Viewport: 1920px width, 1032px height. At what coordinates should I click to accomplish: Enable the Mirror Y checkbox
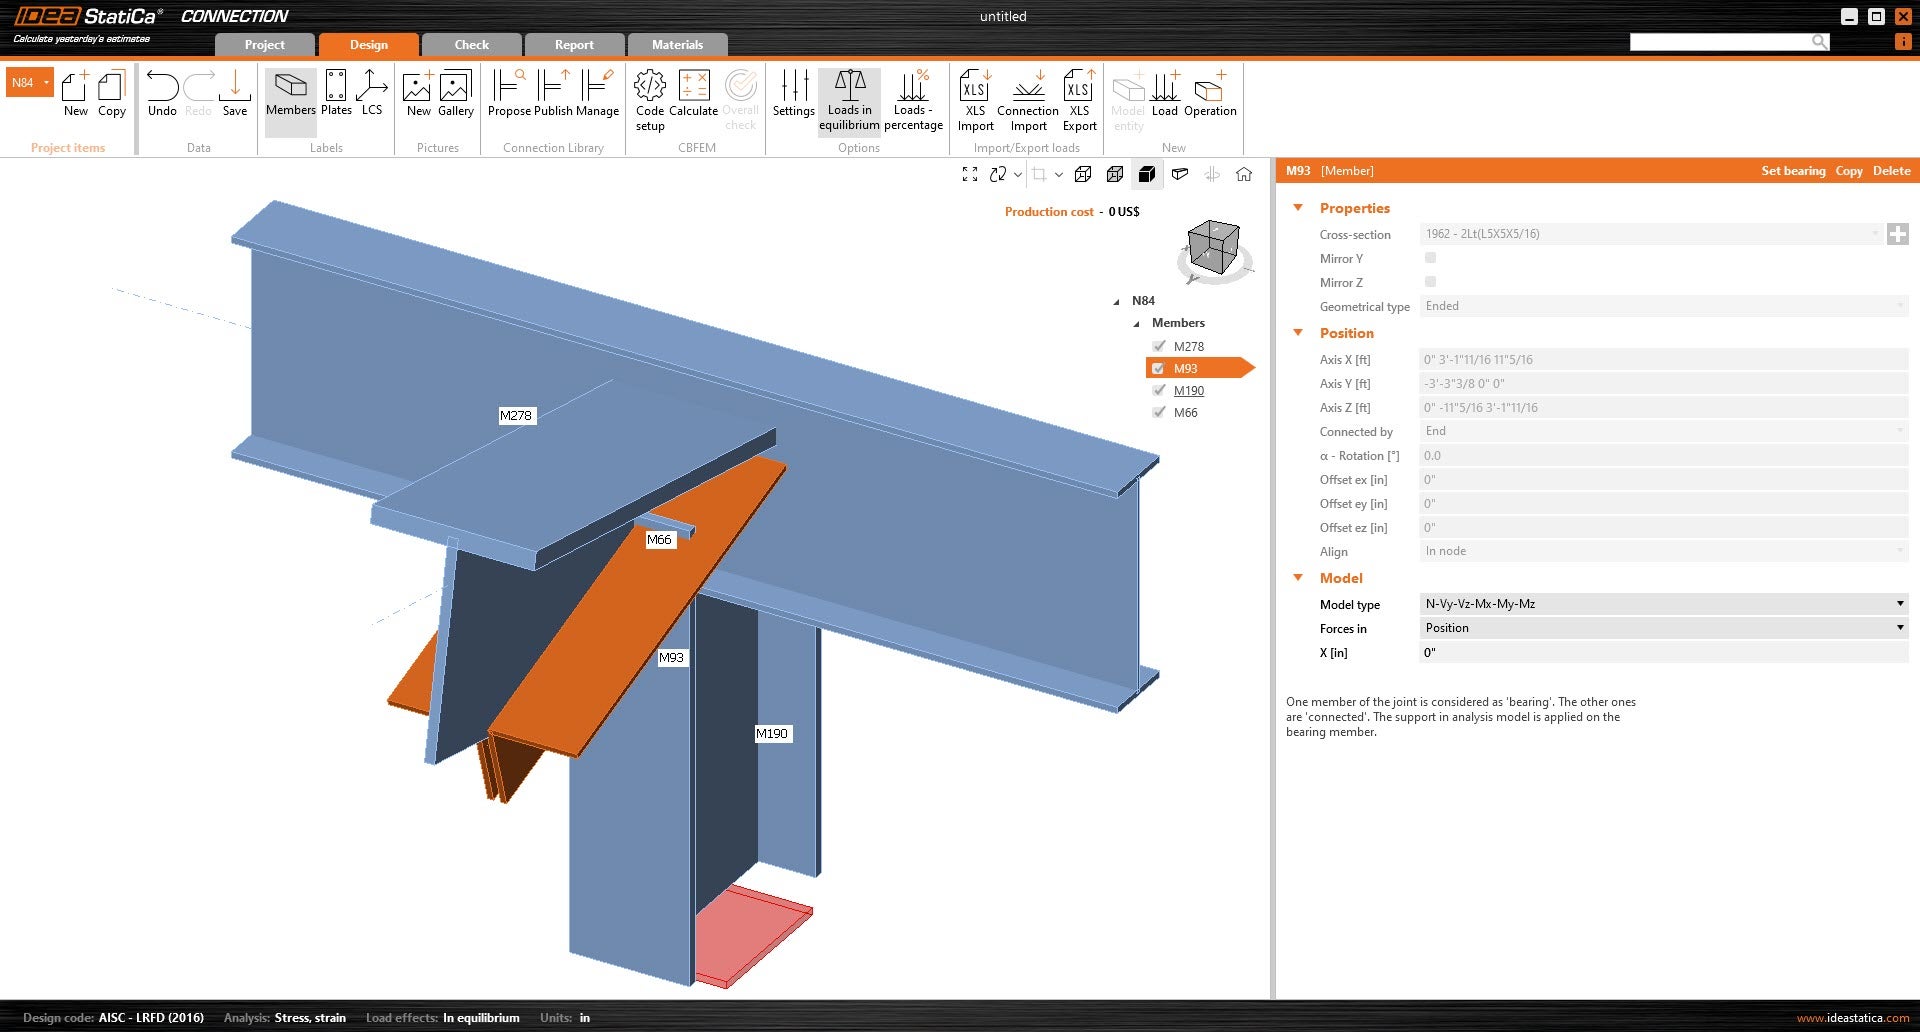[1430, 258]
